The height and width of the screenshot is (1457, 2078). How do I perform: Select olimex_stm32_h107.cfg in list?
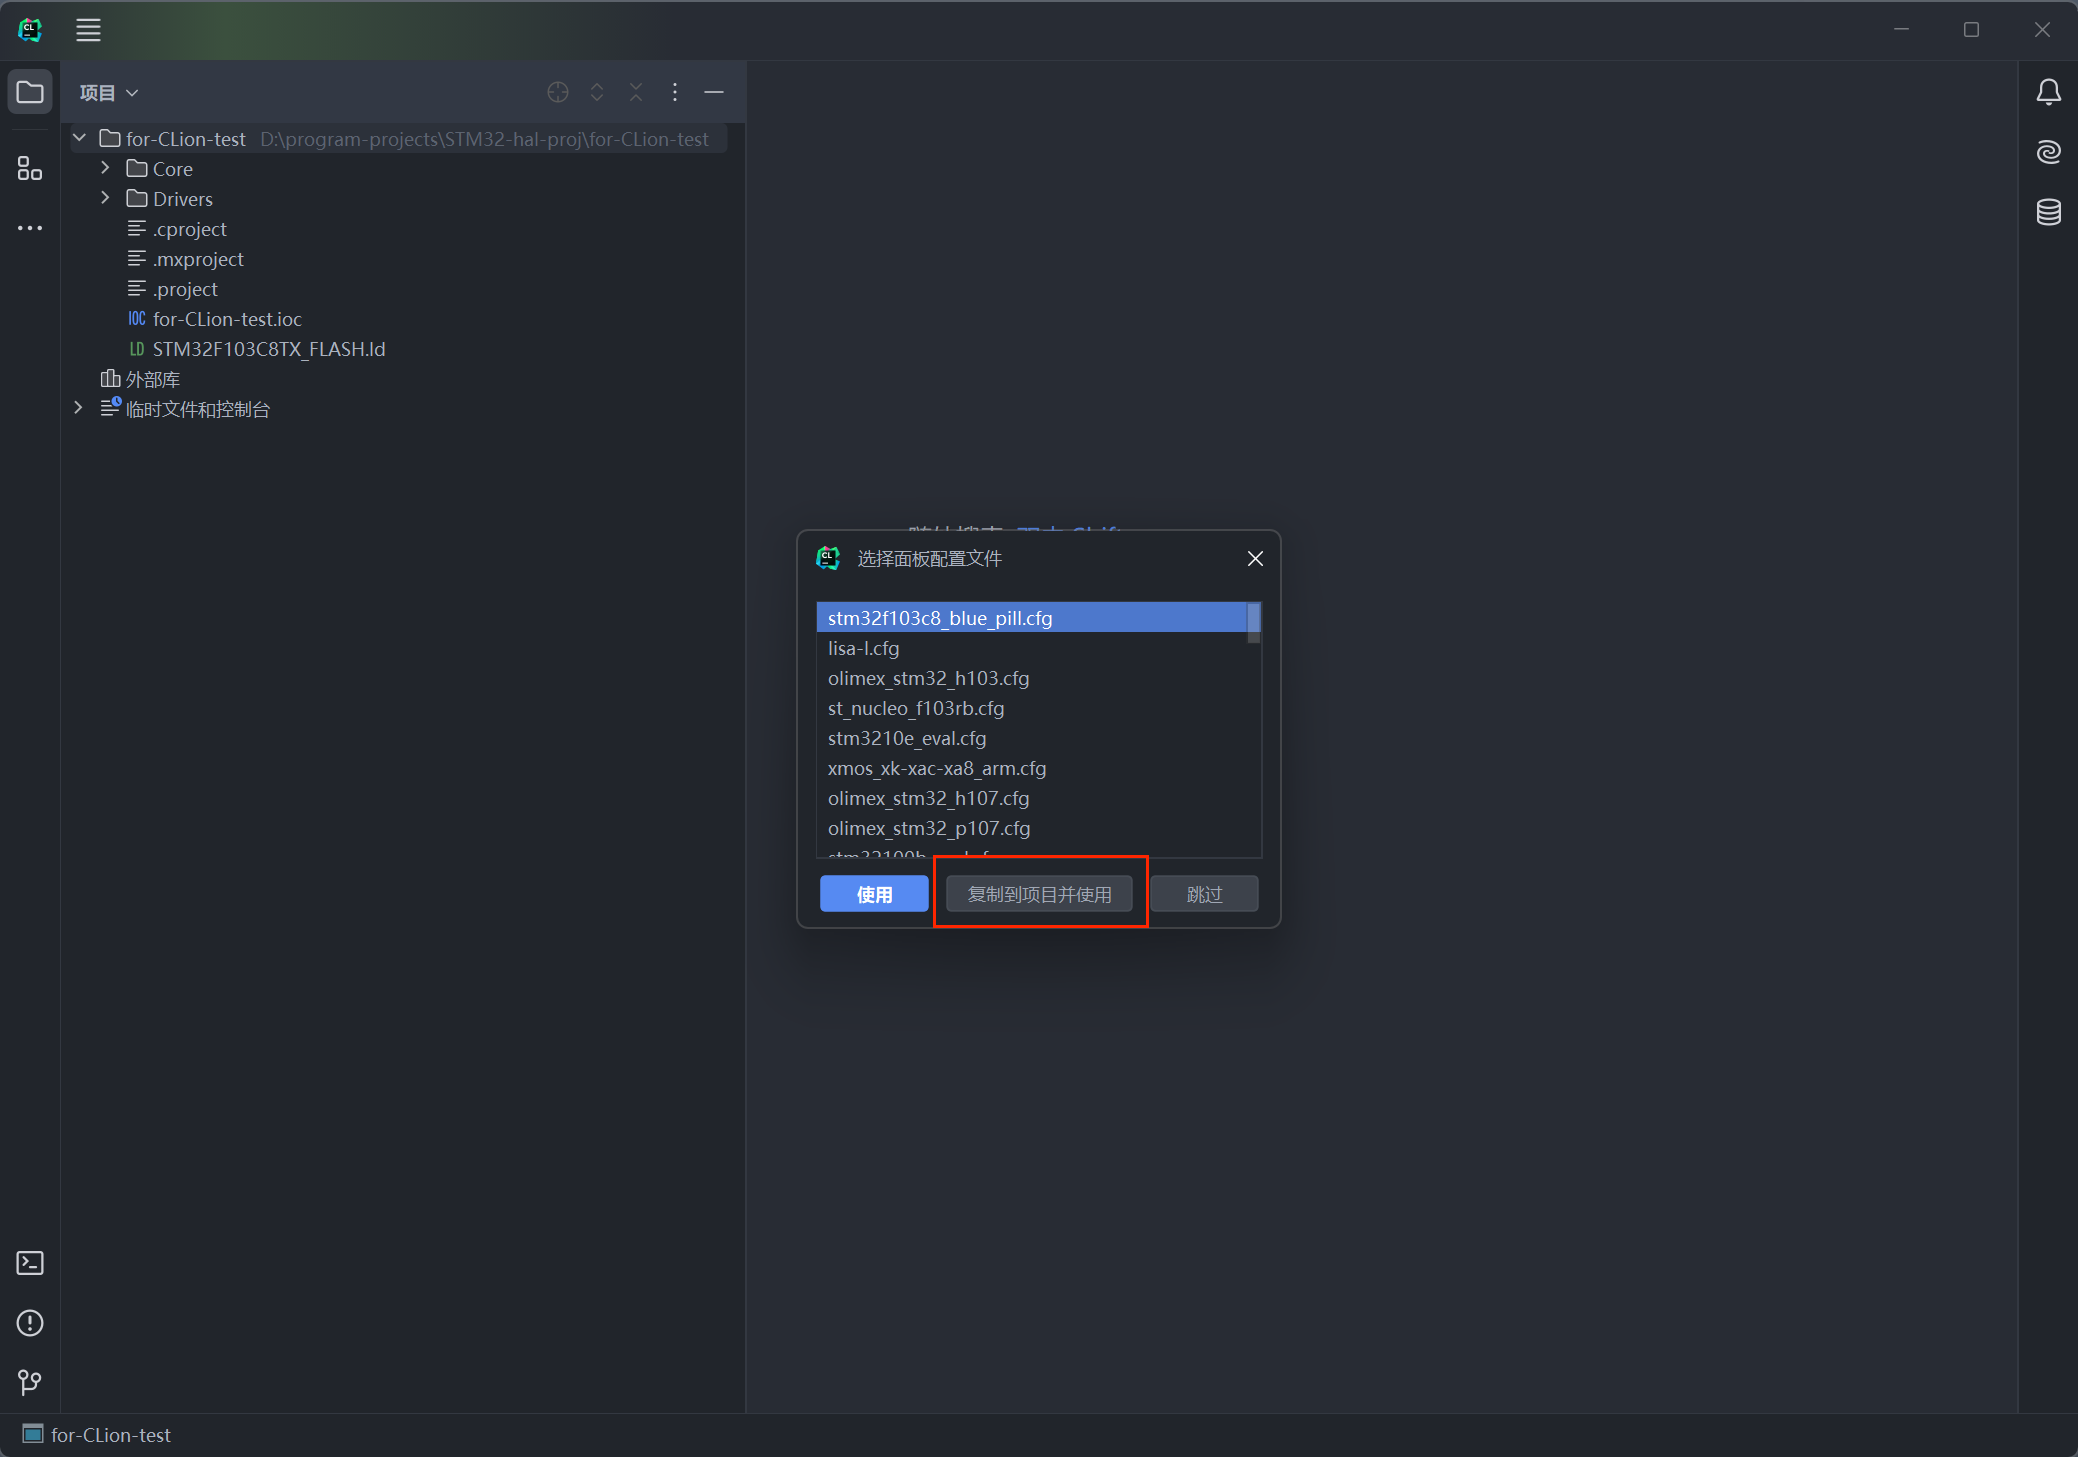click(1031, 798)
